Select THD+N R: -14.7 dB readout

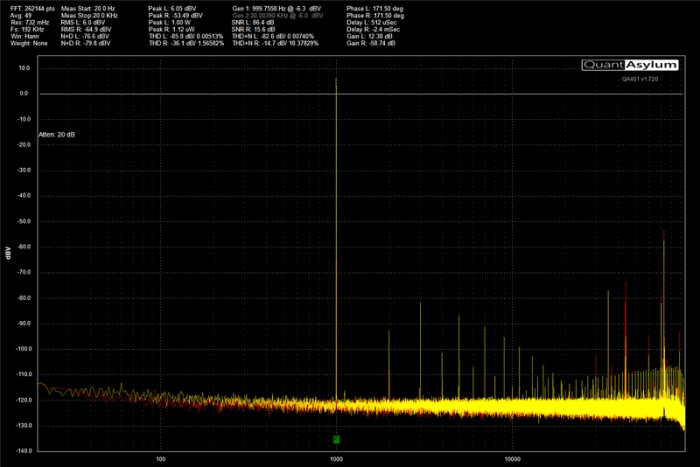point(275,43)
